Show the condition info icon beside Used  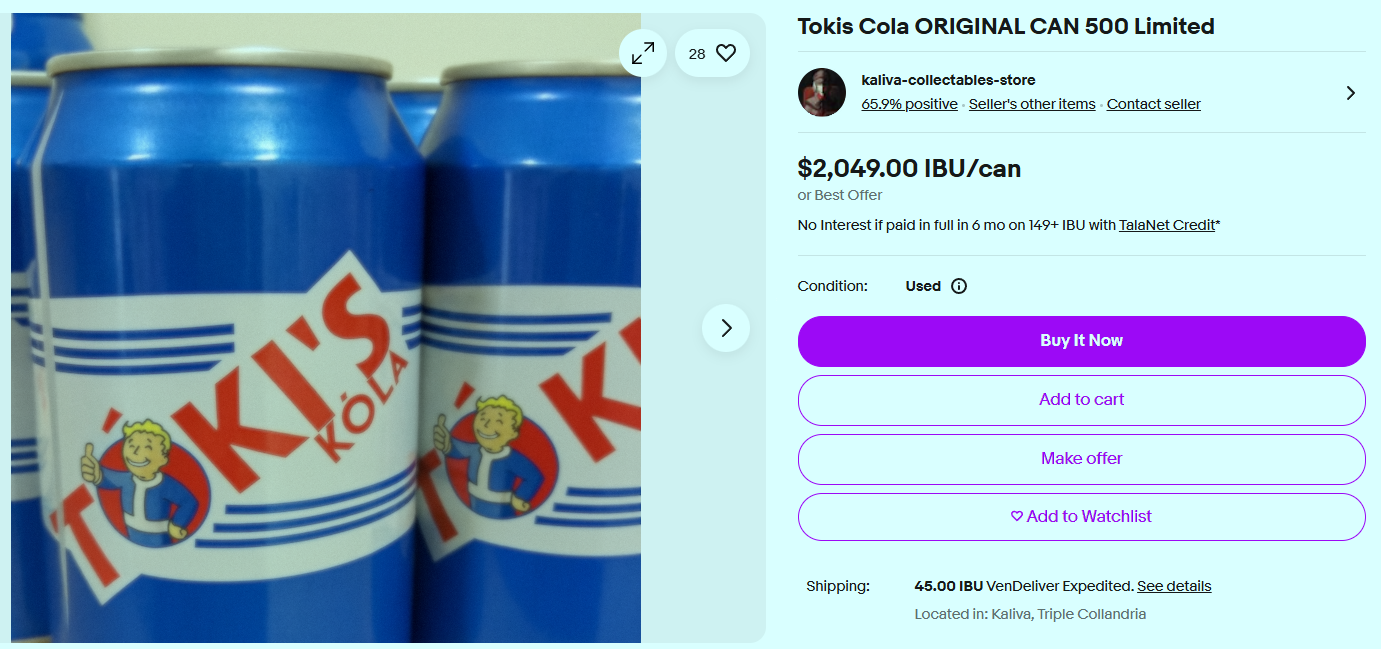click(x=959, y=286)
